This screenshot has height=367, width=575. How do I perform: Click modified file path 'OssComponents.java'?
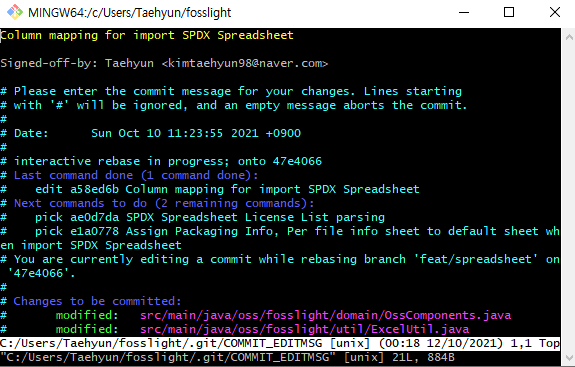tap(325, 315)
